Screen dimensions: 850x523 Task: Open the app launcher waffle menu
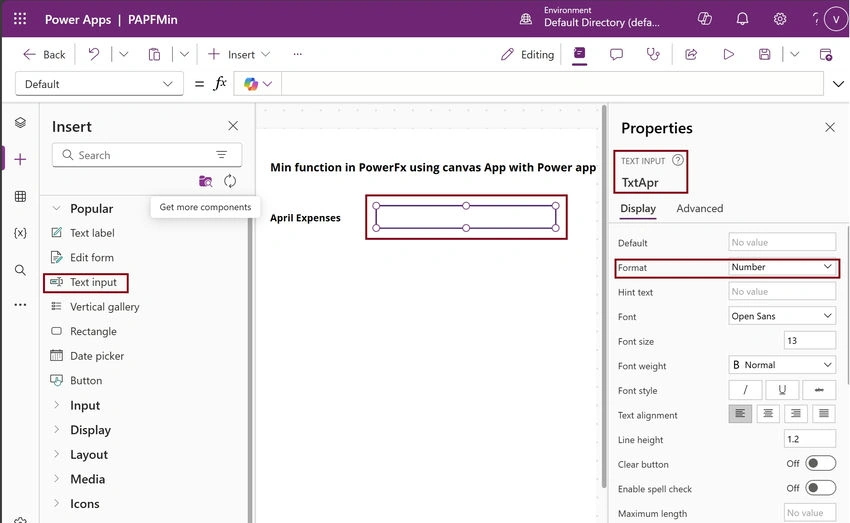point(20,19)
